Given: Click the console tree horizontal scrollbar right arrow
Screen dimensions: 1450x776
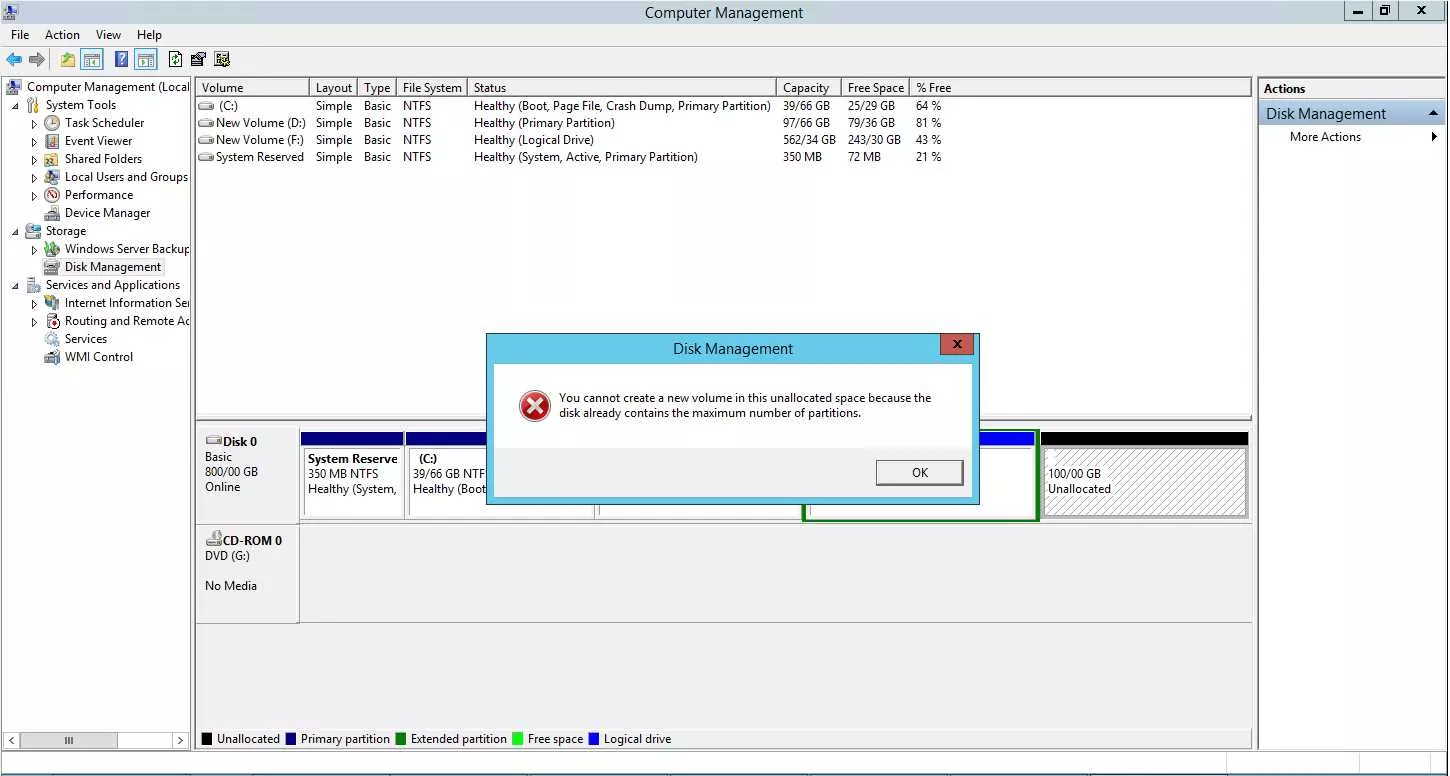Looking at the screenshot, I should [x=180, y=741].
